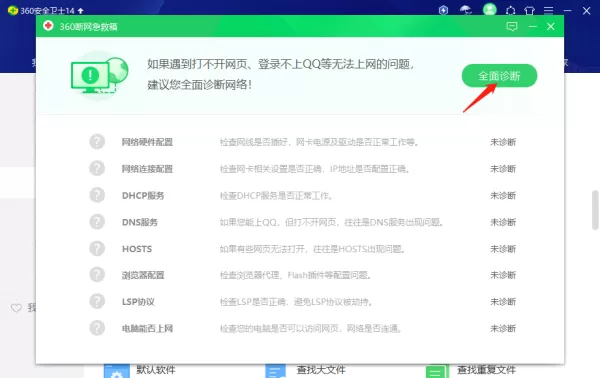This screenshot has height=378, width=600.
Task: Click 未诊断 status for 网络硬件配置
Action: tap(503, 142)
